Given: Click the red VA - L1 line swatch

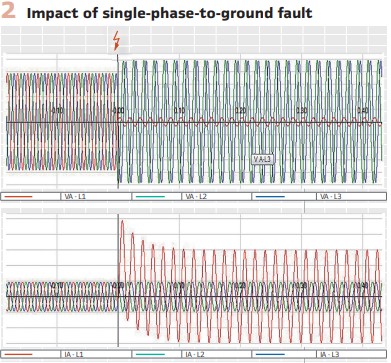Looking at the screenshot, I should click(18, 197).
